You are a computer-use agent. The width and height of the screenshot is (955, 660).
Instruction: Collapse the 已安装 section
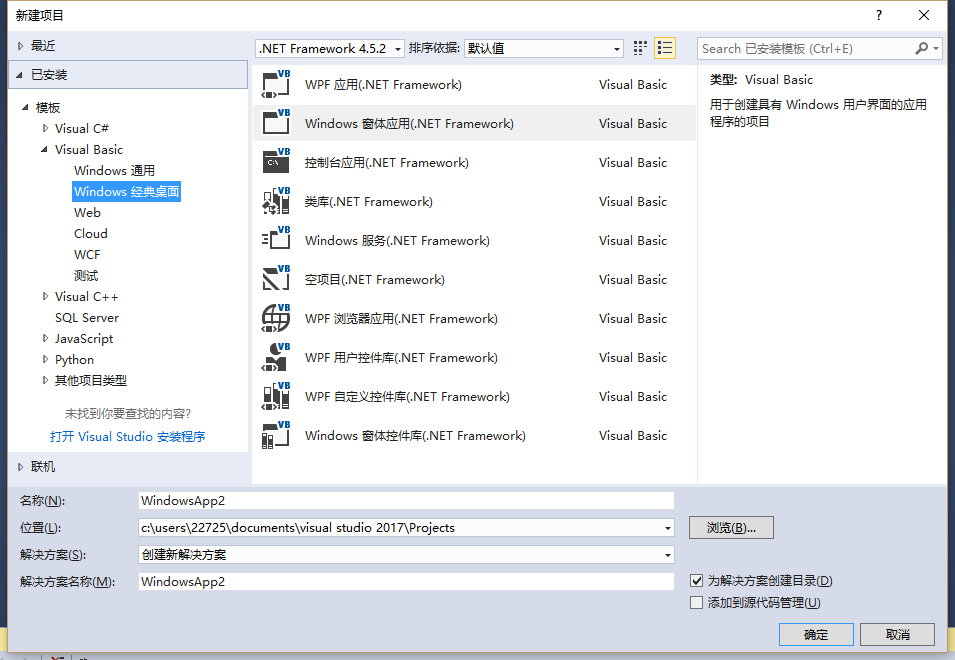(19, 75)
